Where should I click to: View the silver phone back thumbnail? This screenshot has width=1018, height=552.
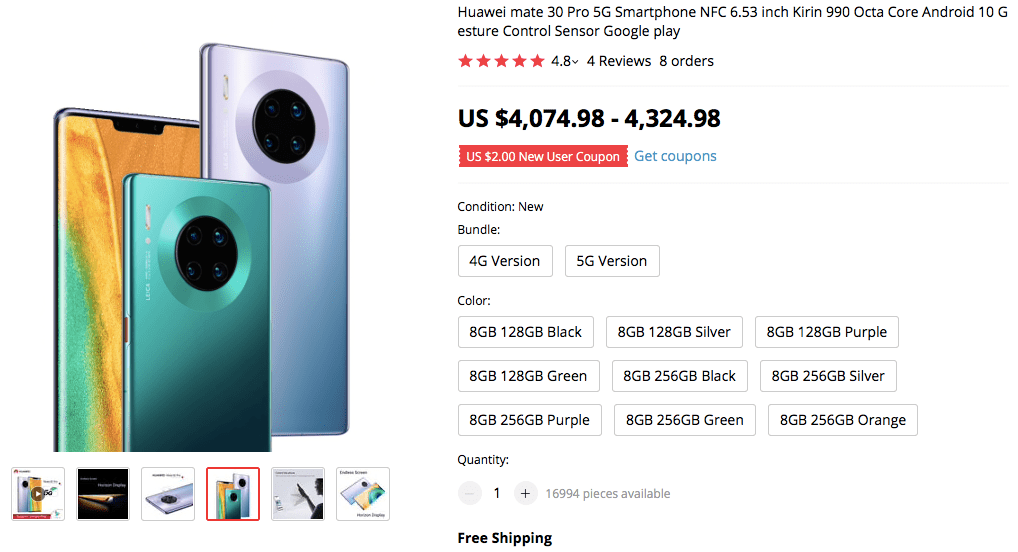pos(168,494)
